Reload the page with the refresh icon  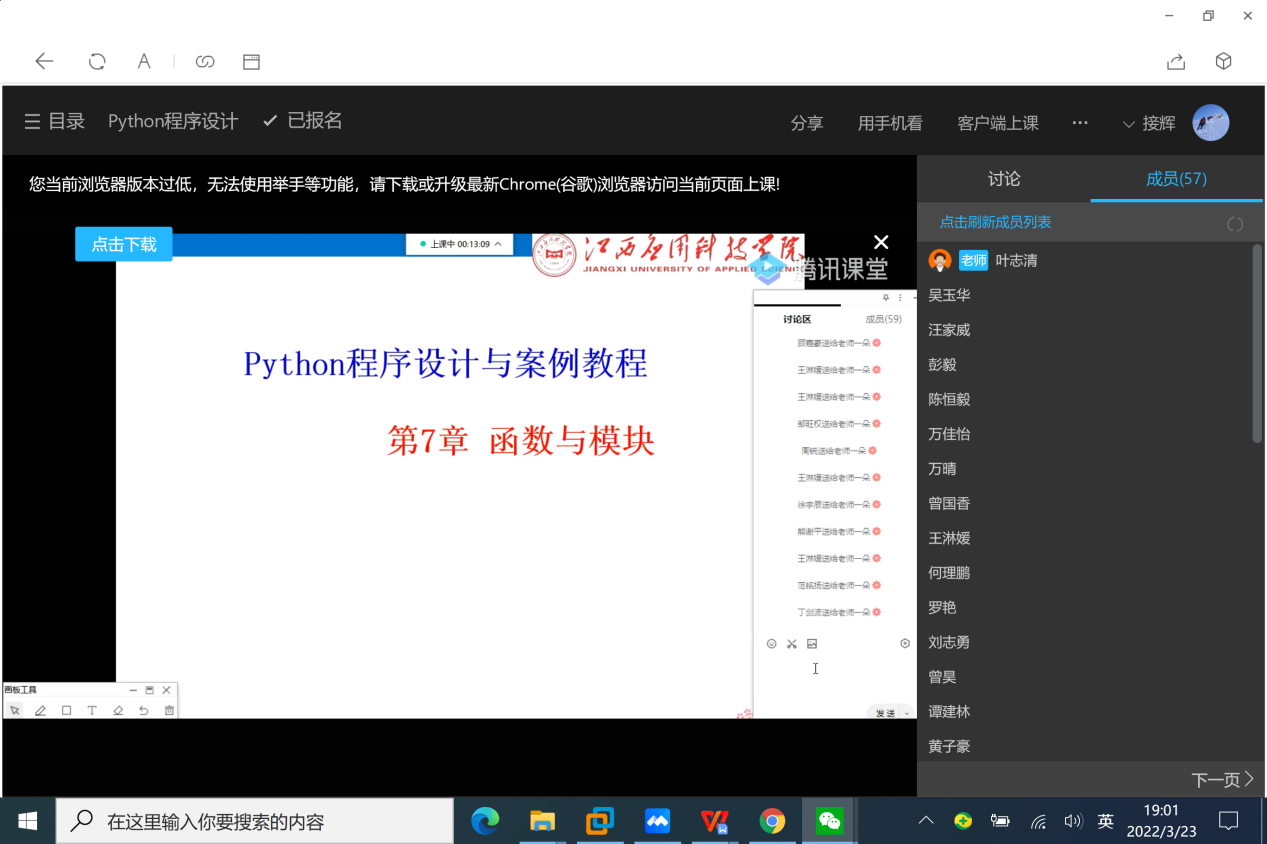(97, 61)
